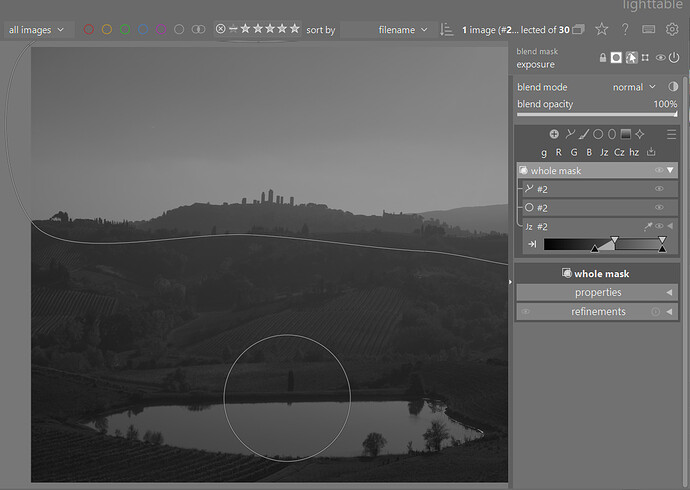Screen dimensions: 690x490
Task: Toggle the yellow color label filter
Action: point(107,29)
